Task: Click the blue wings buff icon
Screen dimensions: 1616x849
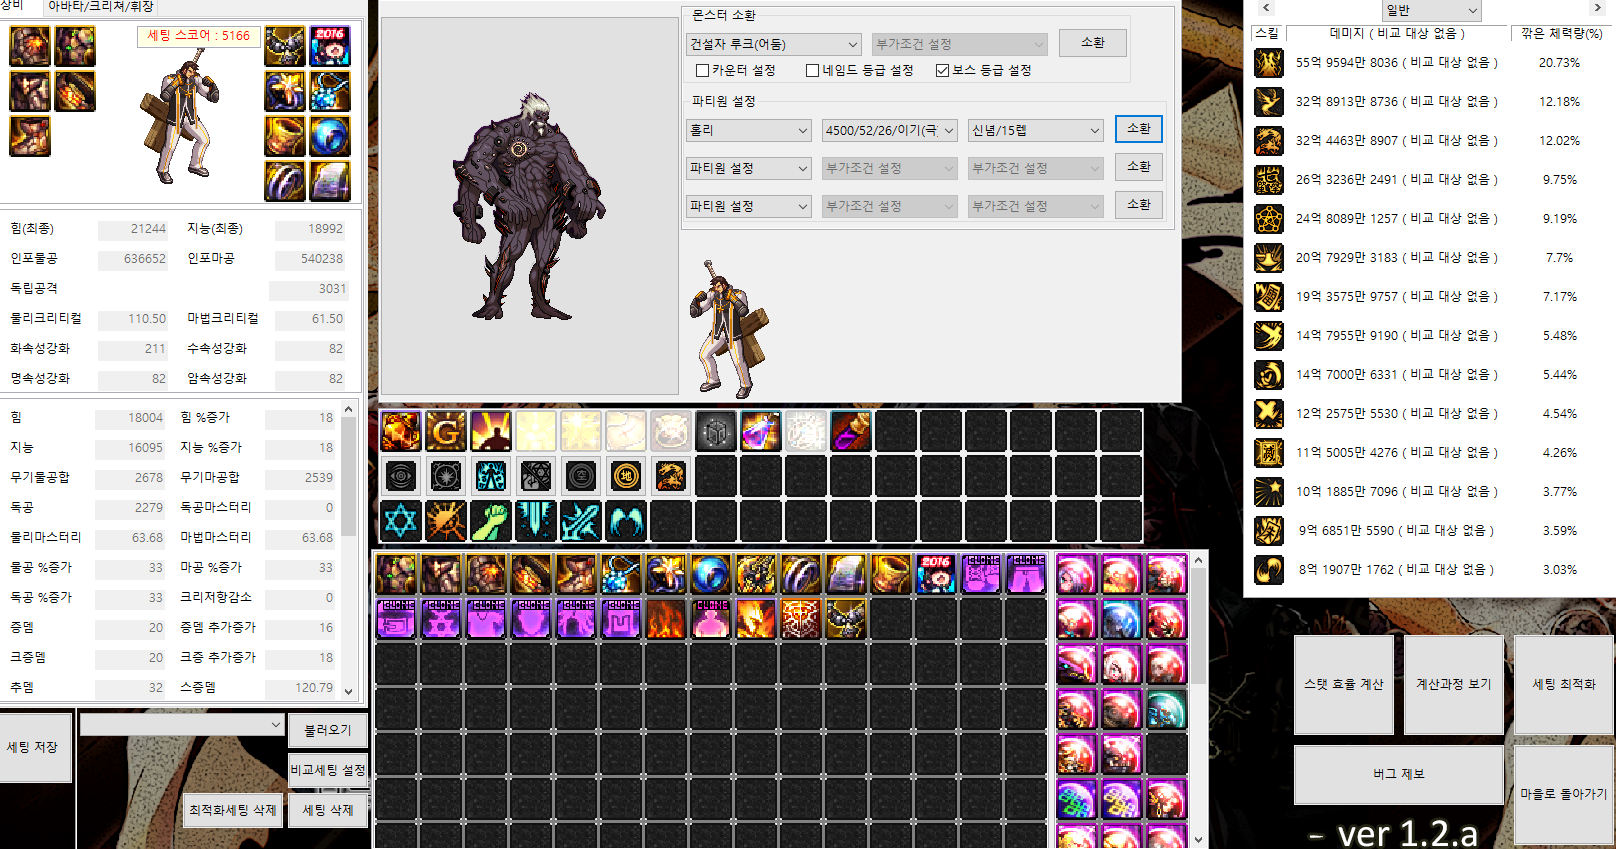Action: pos(626,521)
